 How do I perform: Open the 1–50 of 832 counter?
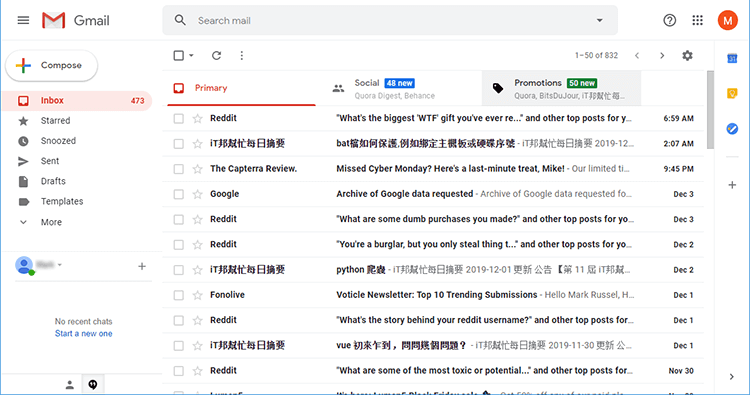click(596, 55)
